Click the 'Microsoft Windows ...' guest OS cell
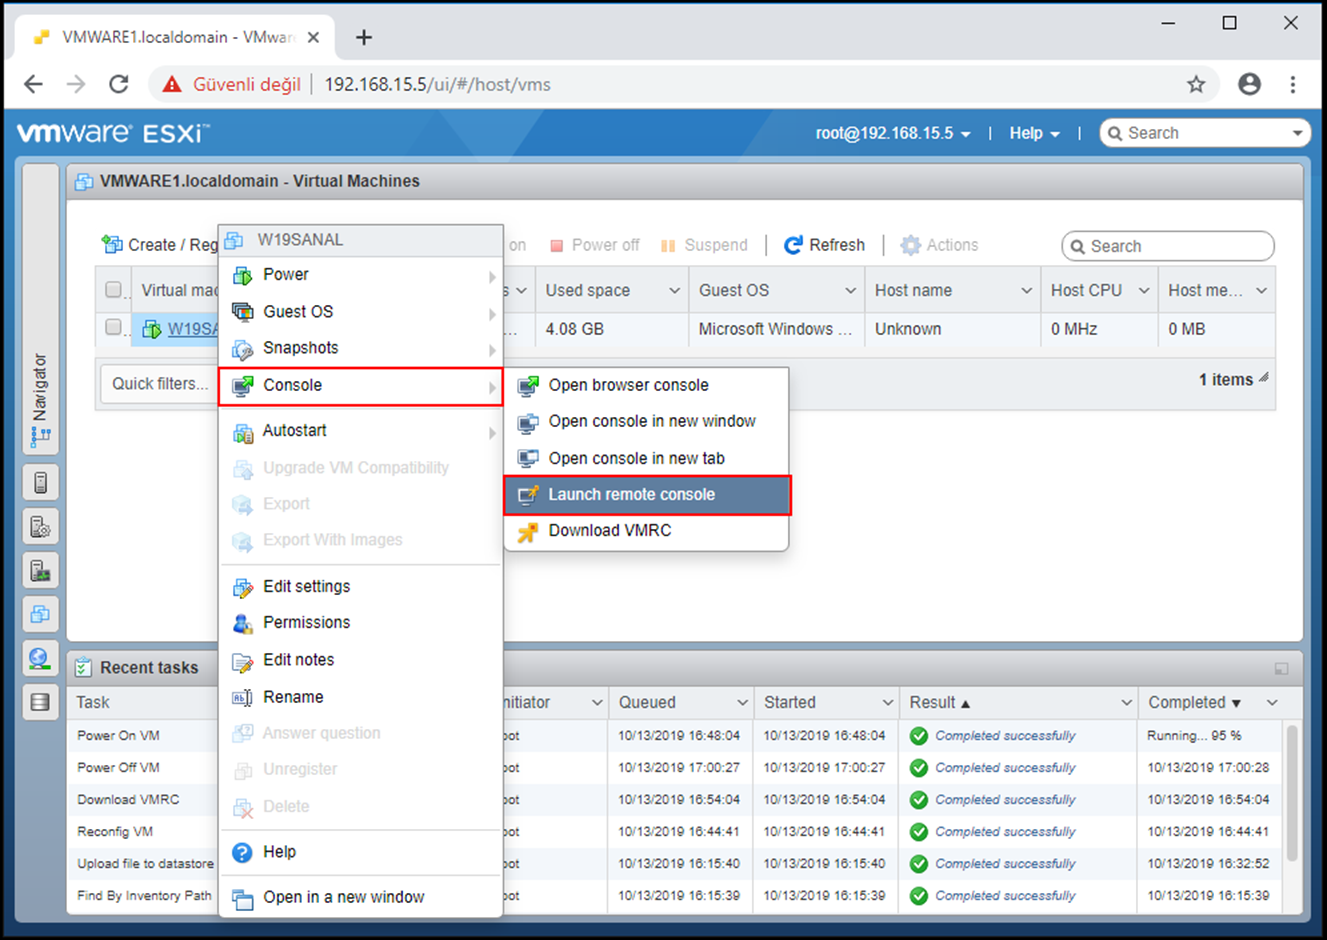This screenshot has width=1327, height=940. pos(776,329)
